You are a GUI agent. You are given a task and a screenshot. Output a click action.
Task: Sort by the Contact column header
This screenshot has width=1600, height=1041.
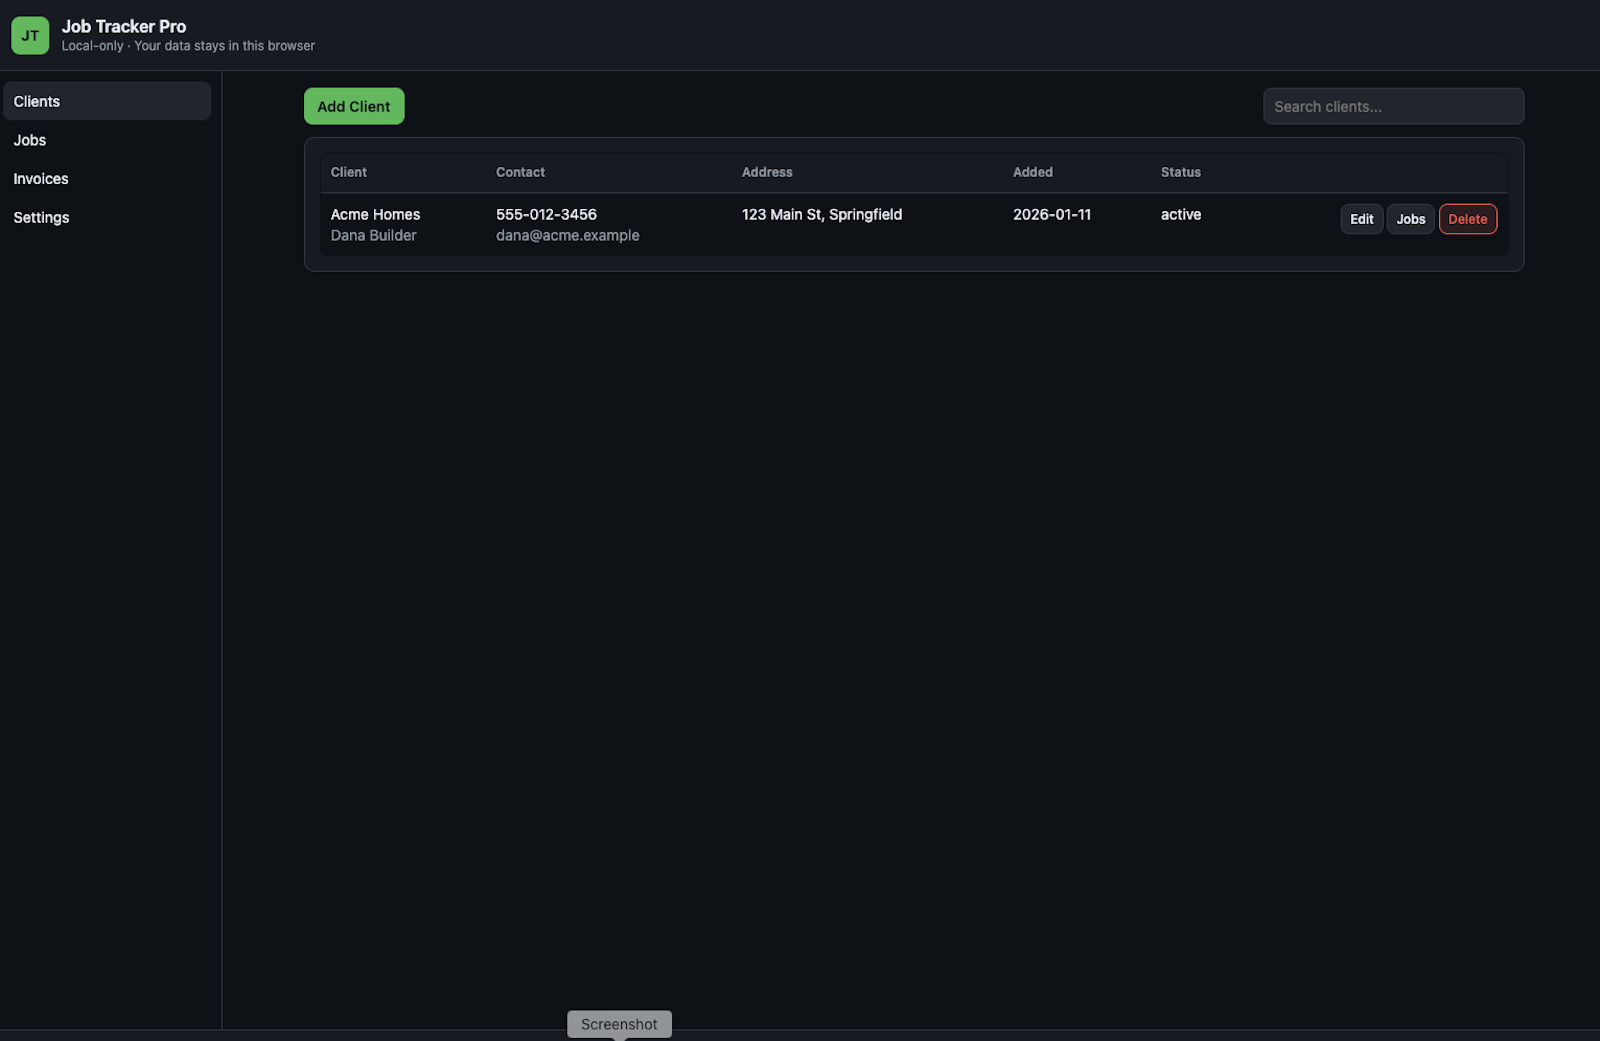pos(520,172)
